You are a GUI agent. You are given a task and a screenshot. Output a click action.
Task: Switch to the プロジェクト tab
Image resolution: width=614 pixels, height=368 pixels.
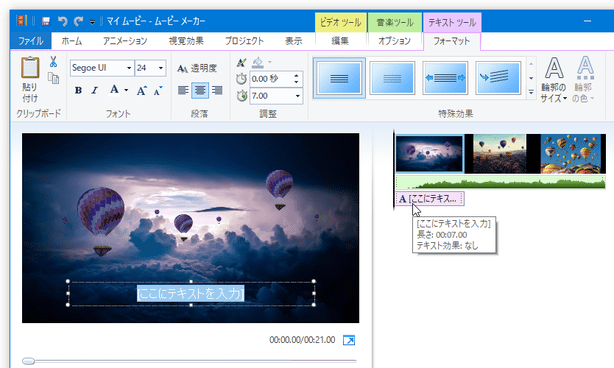point(244,41)
